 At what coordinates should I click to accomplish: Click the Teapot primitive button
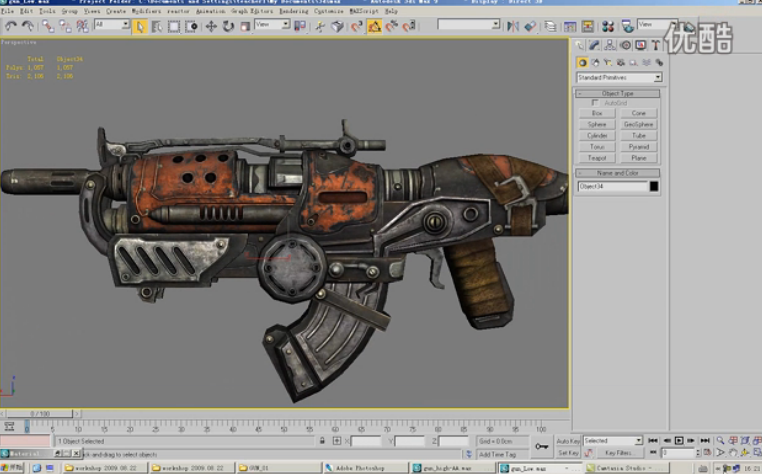click(597, 158)
